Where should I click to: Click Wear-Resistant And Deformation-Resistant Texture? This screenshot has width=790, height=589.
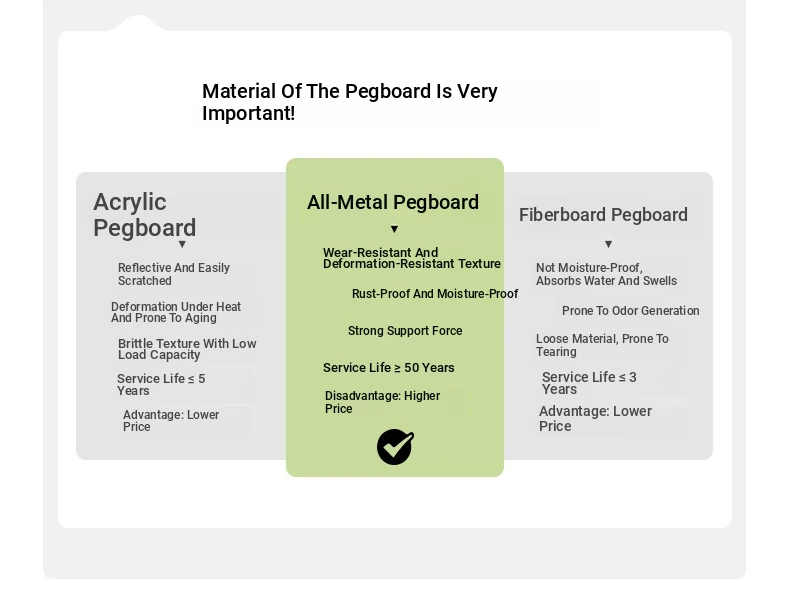pyautogui.click(x=412, y=258)
